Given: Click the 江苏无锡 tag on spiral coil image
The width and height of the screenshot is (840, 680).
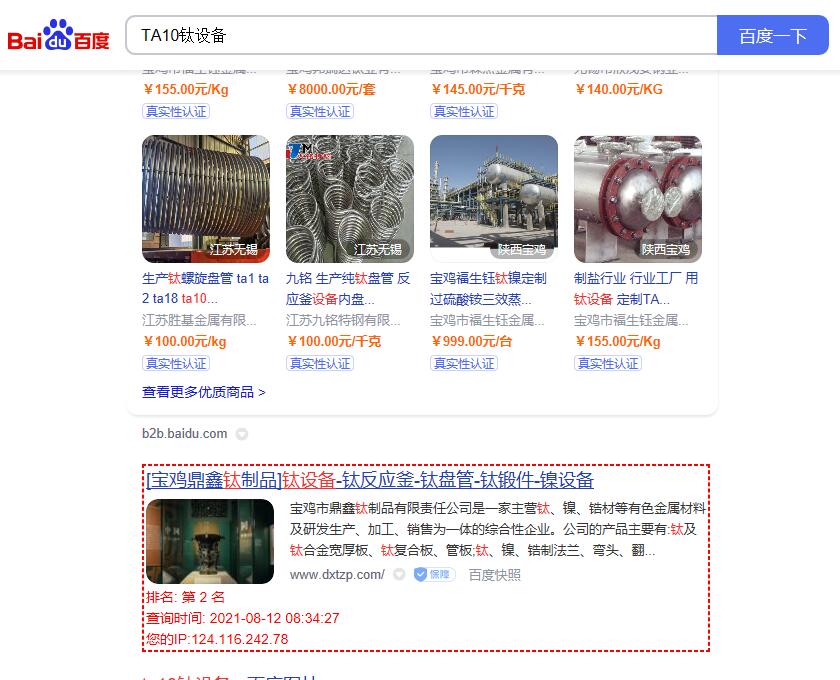Looking at the screenshot, I should click(234, 249).
